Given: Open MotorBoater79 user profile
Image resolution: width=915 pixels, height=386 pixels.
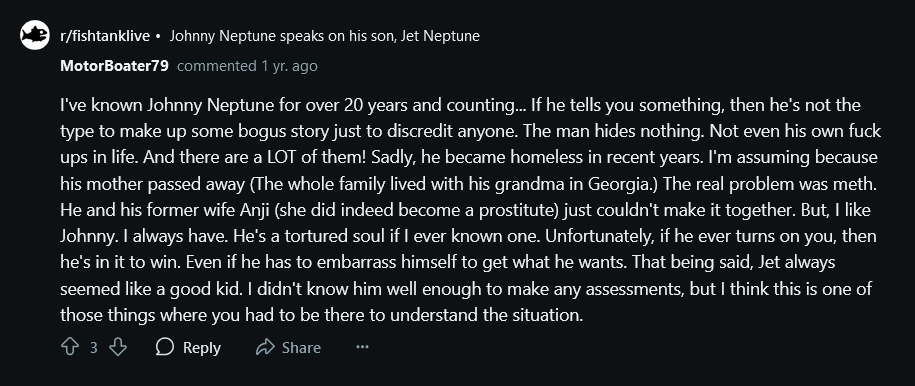Looking at the screenshot, I should 114,66.
